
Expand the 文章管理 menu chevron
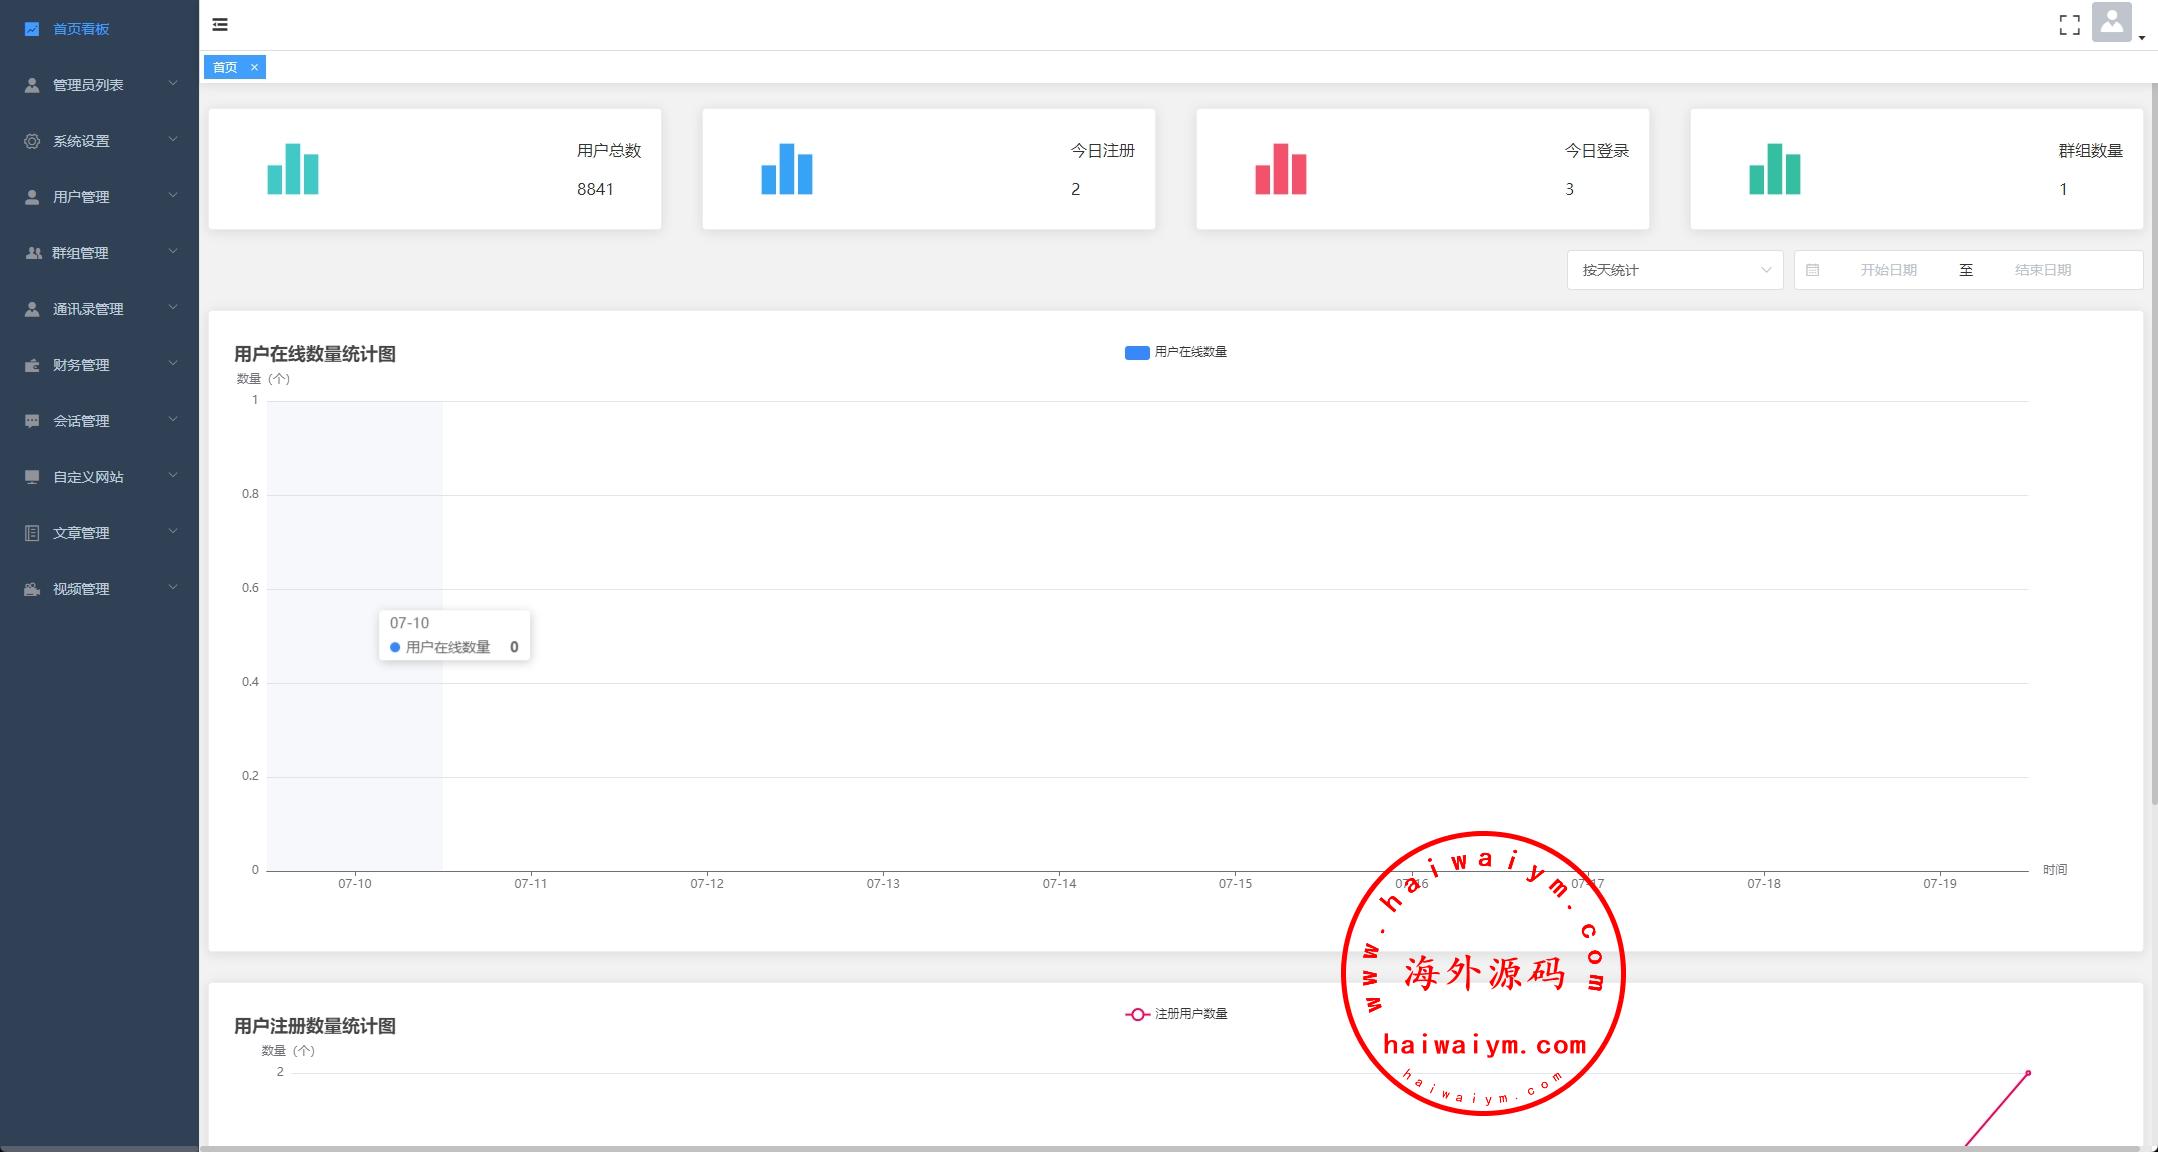pos(173,531)
